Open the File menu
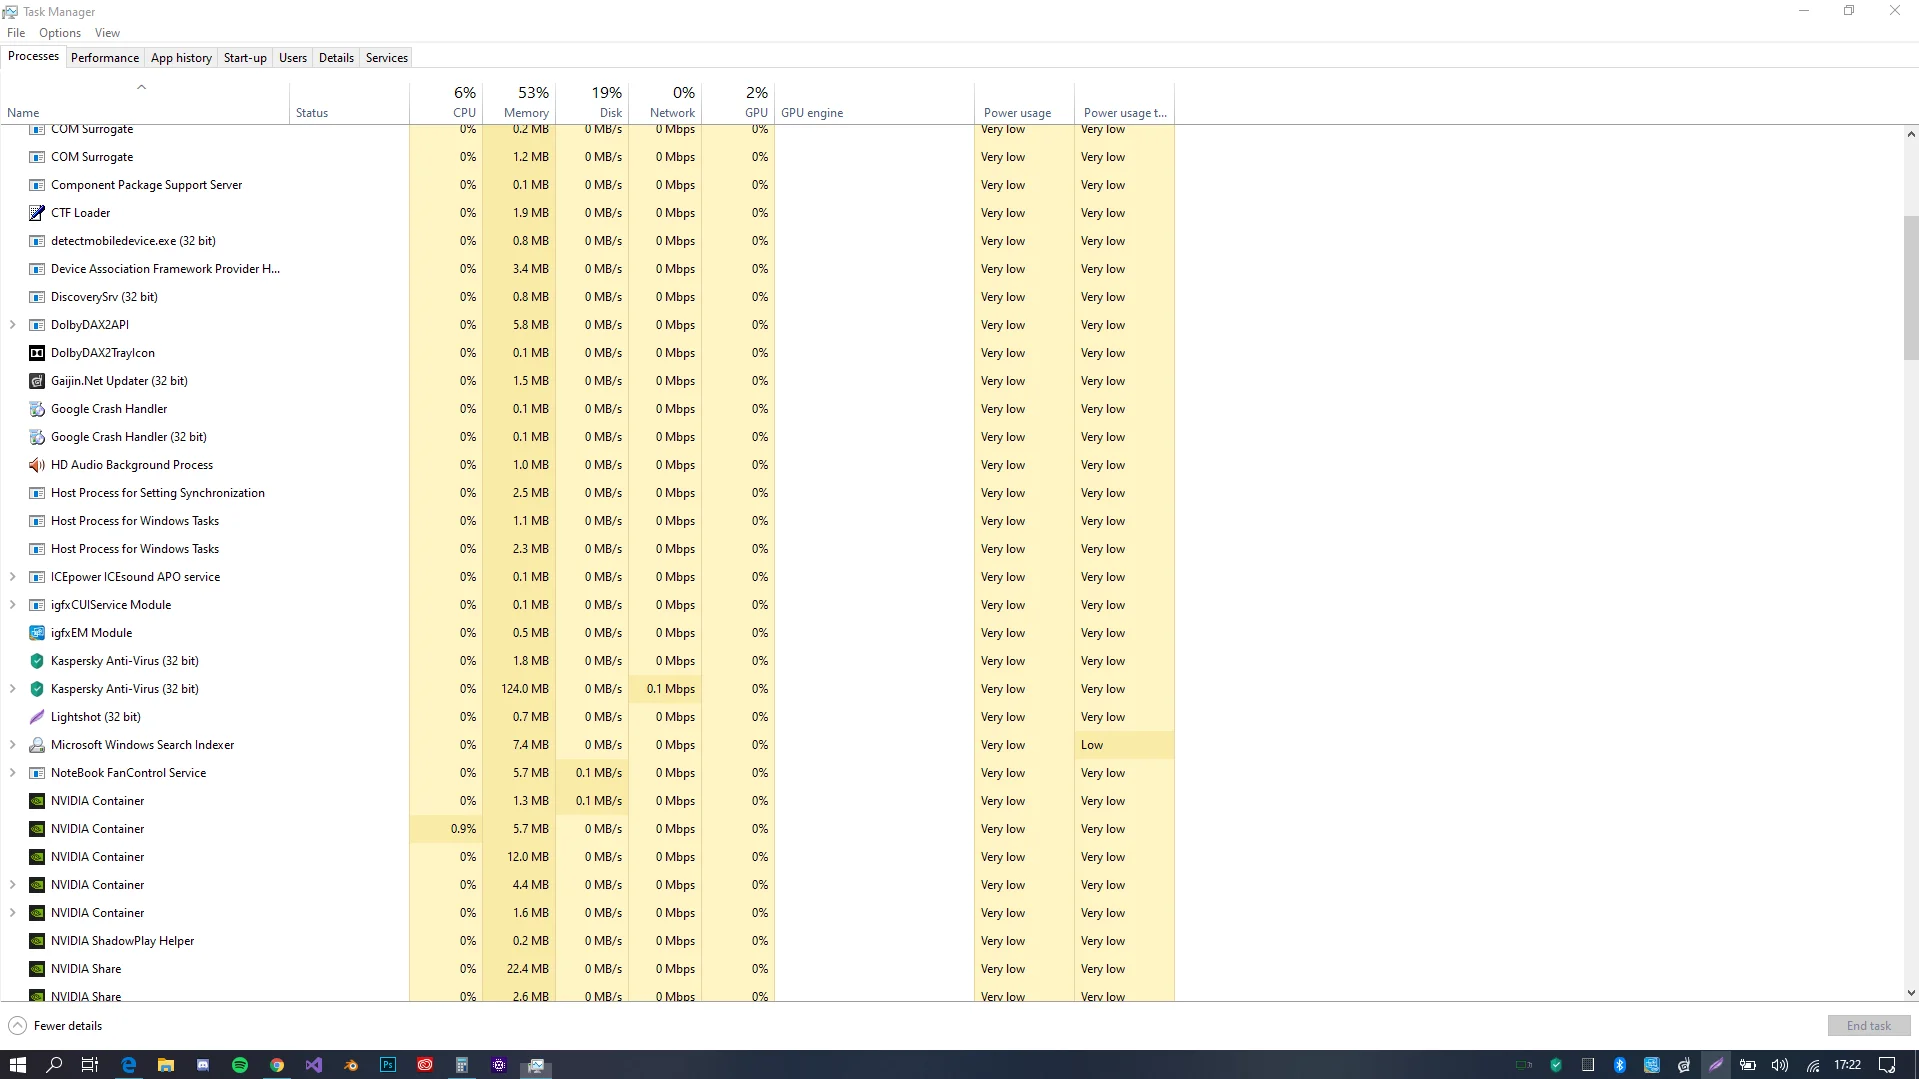1919x1079 pixels. [16, 33]
